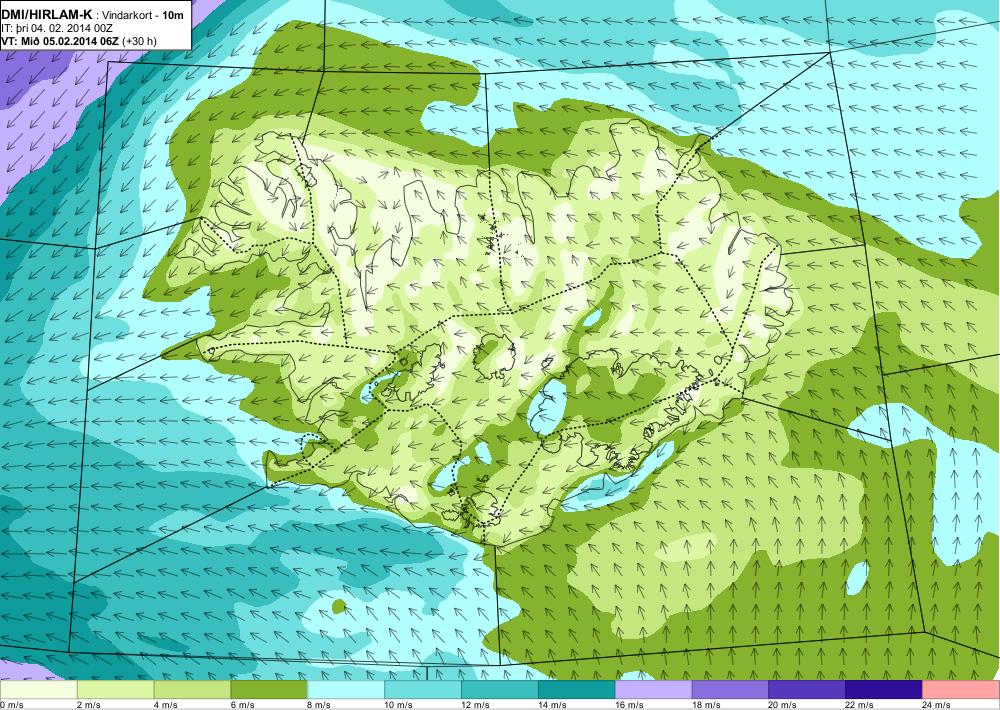The height and width of the screenshot is (710, 1000).
Task: Select the light lime 2 m/s legend swatch
Action: click(115, 689)
